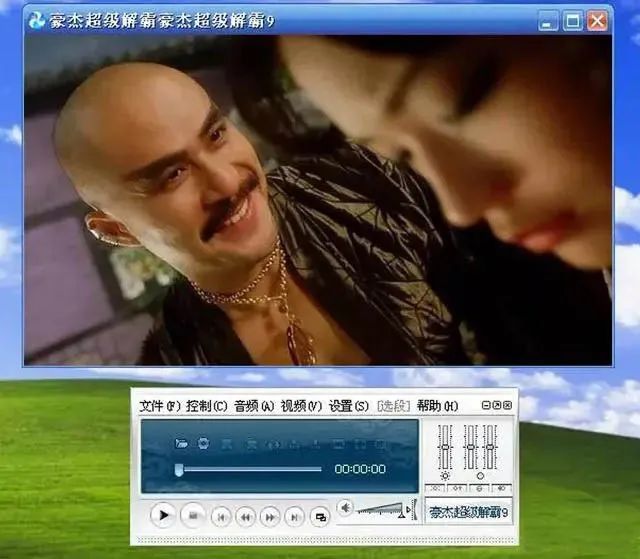
Task: Click the circle icon under the right sliders
Action: [x=480, y=476]
